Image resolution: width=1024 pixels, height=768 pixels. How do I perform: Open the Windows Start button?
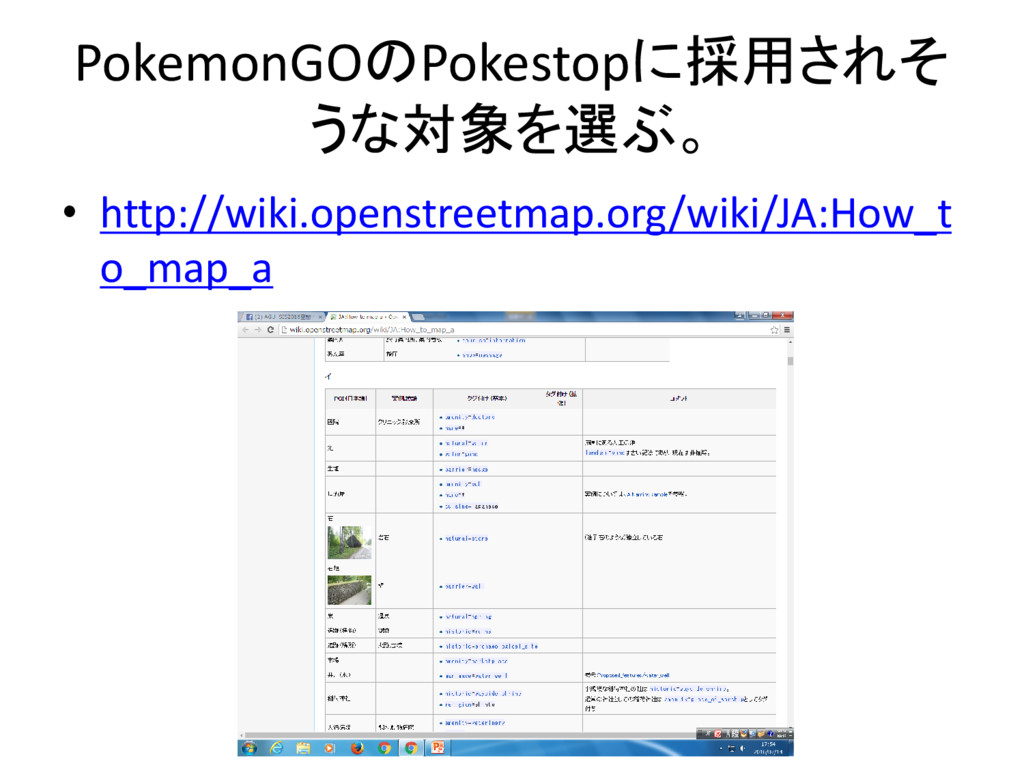point(249,748)
